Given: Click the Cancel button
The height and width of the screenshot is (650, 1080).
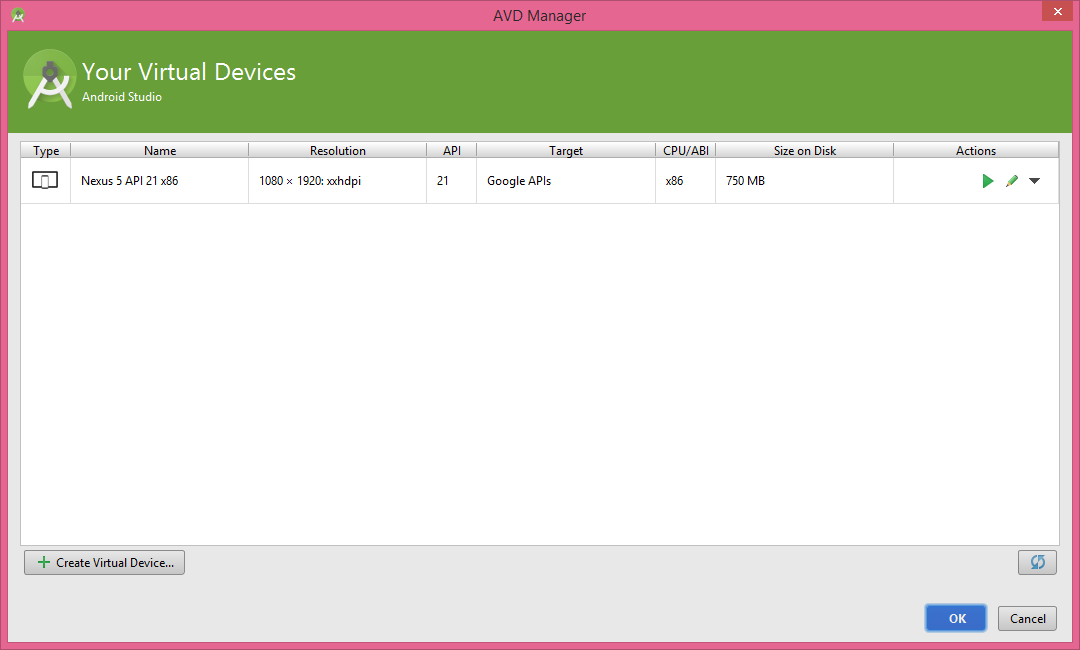Looking at the screenshot, I should (1028, 618).
